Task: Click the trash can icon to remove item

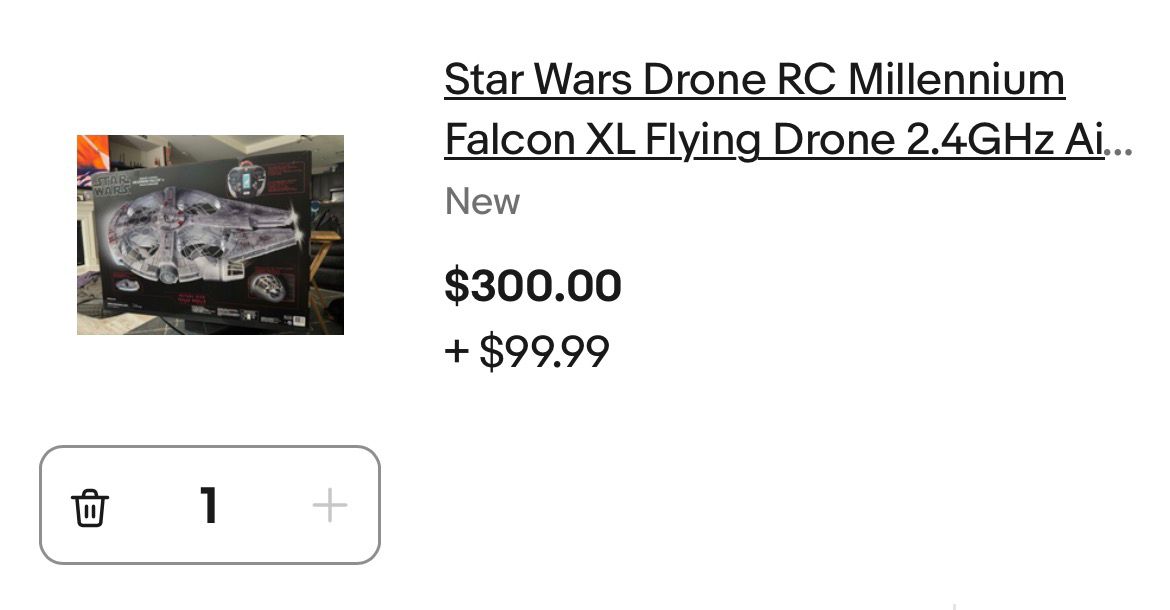Action: click(90, 507)
